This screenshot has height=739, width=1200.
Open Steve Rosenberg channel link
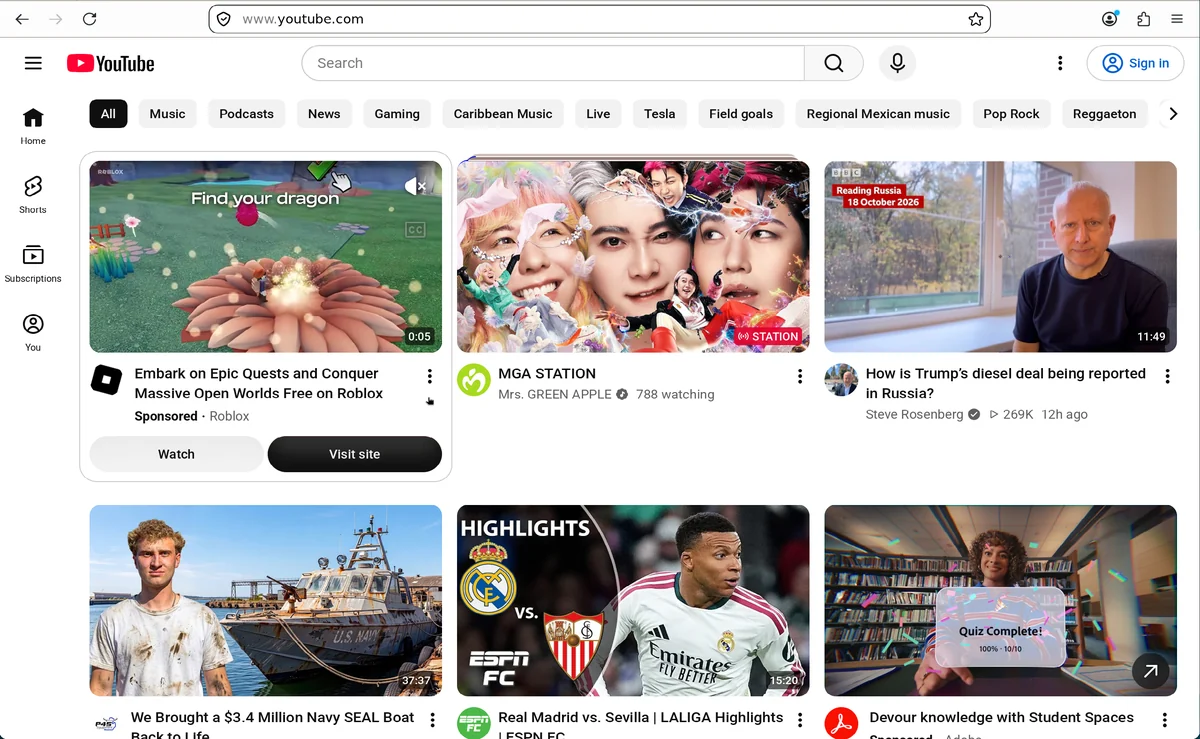click(914, 414)
